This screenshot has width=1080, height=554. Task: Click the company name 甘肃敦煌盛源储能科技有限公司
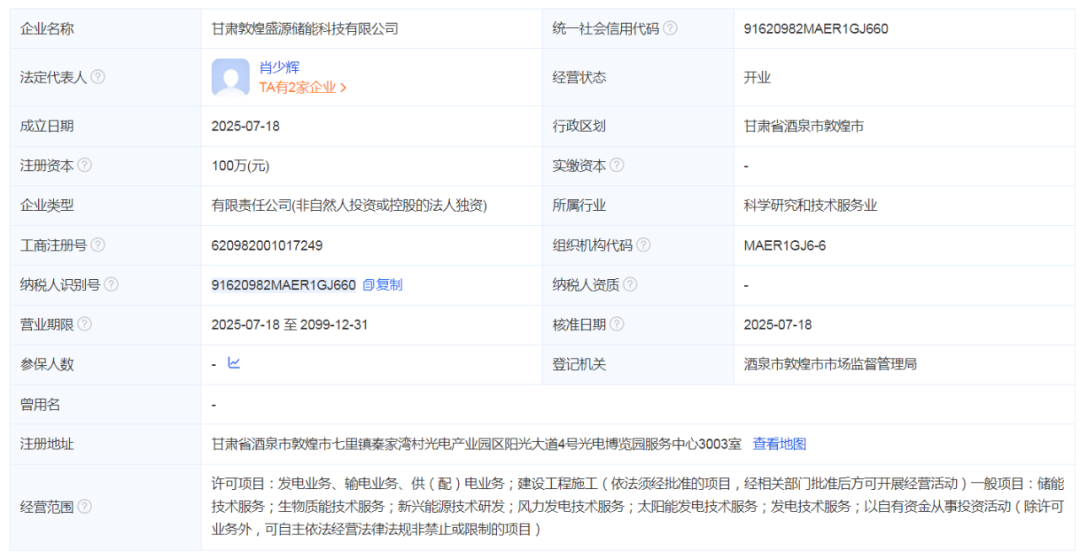click(x=305, y=29)
